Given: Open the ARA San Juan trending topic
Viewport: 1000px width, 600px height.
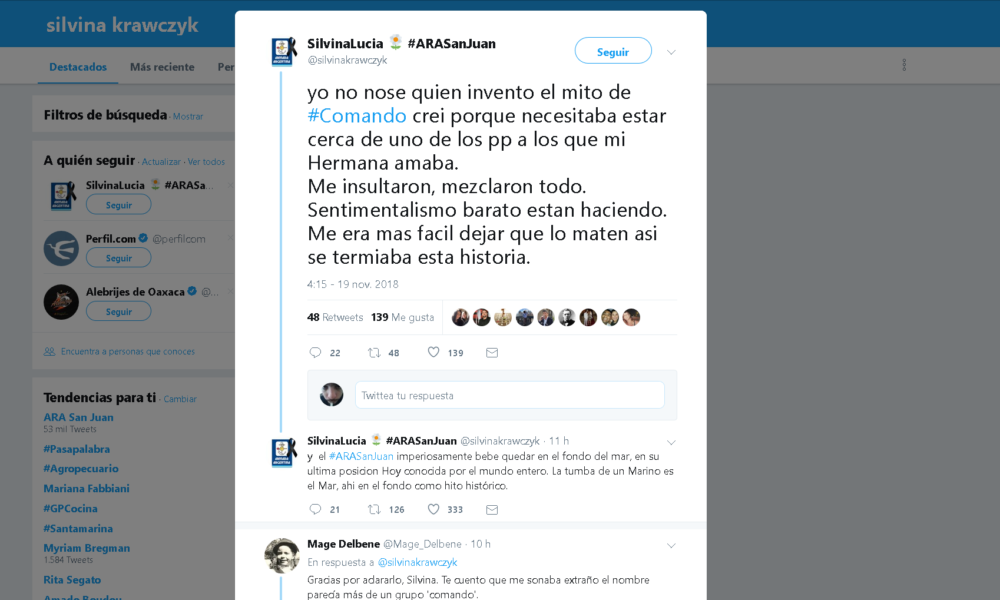Looking at the screenshot, I should [78, 417].
